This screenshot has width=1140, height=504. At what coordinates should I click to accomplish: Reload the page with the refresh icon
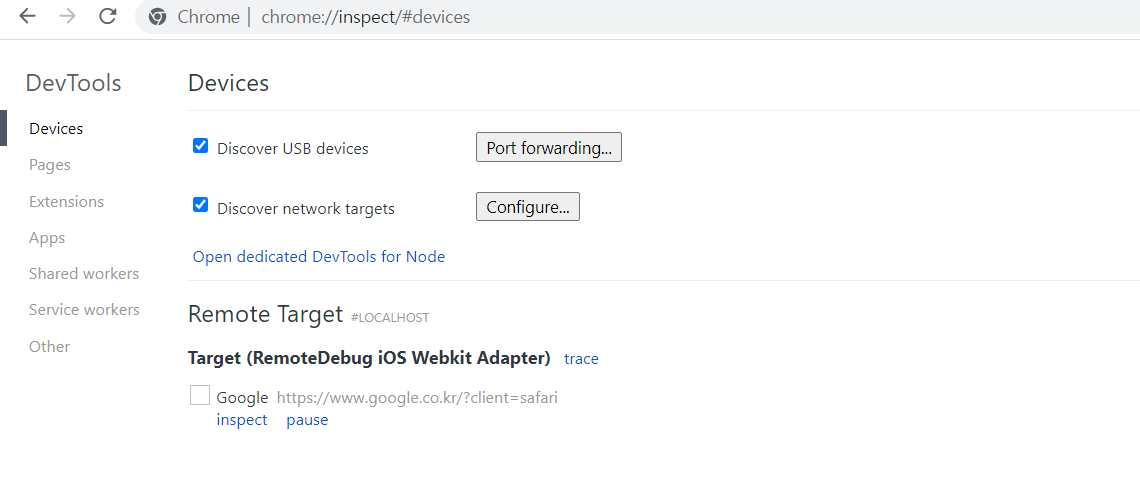pos(108,17)
